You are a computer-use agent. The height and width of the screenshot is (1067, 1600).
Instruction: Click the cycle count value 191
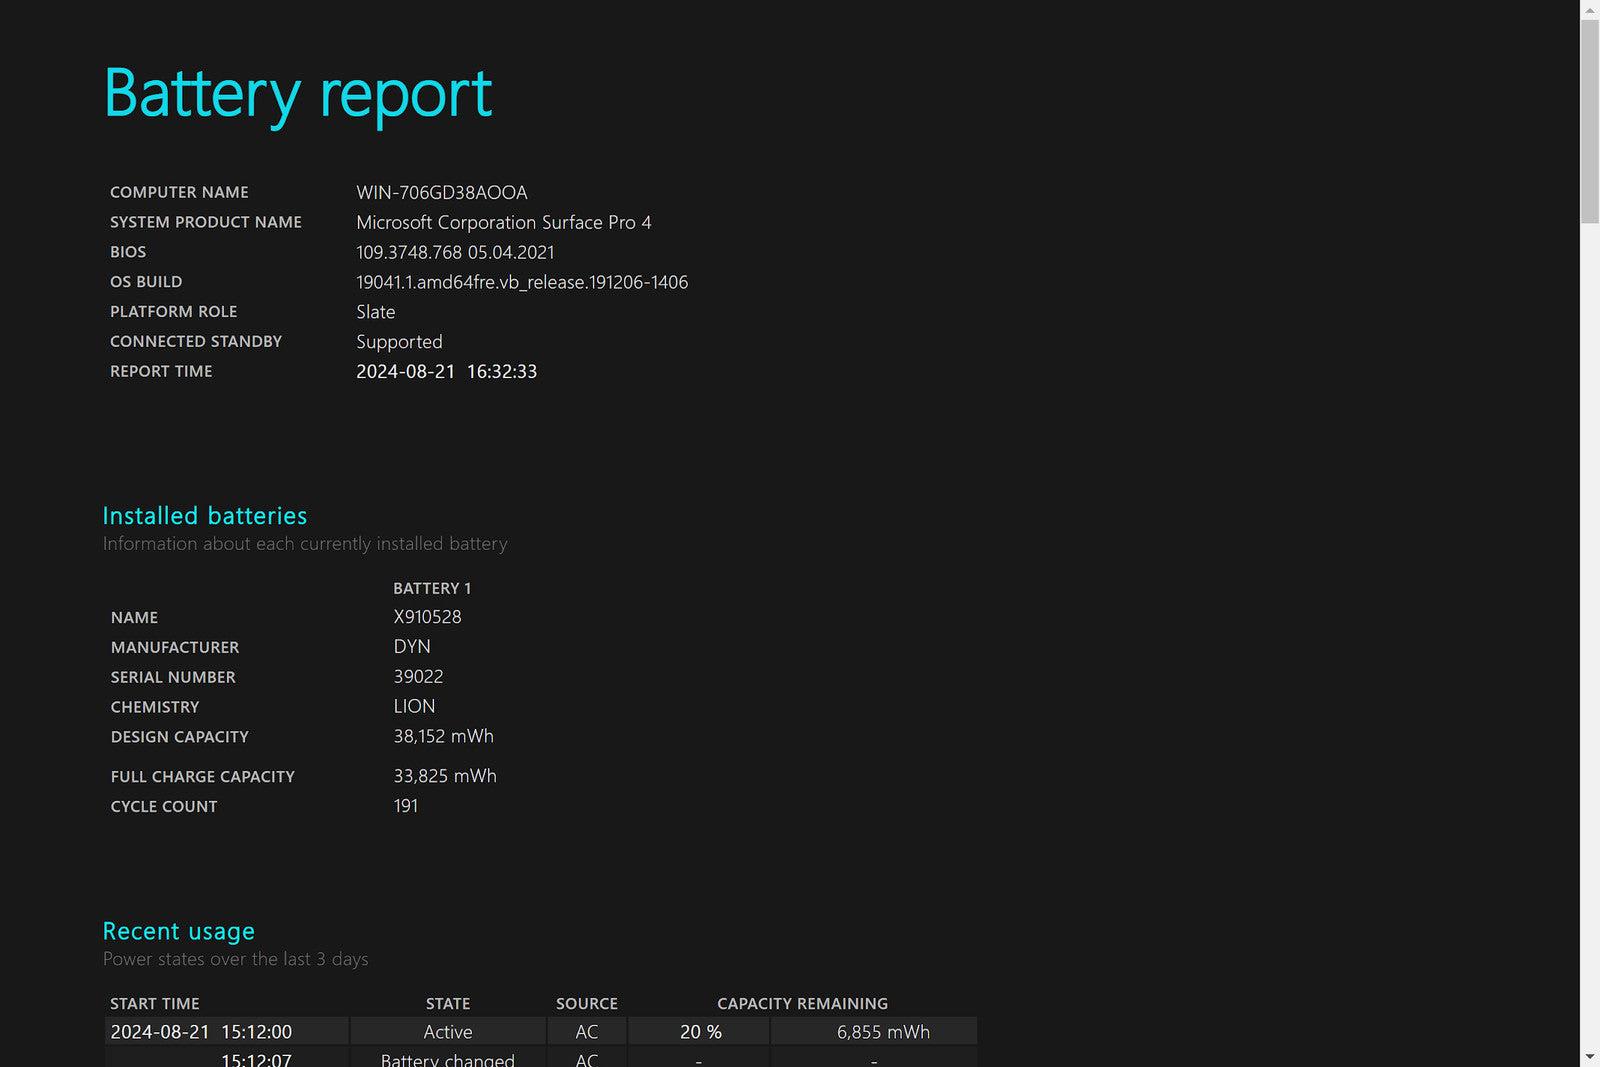point(405,806)
